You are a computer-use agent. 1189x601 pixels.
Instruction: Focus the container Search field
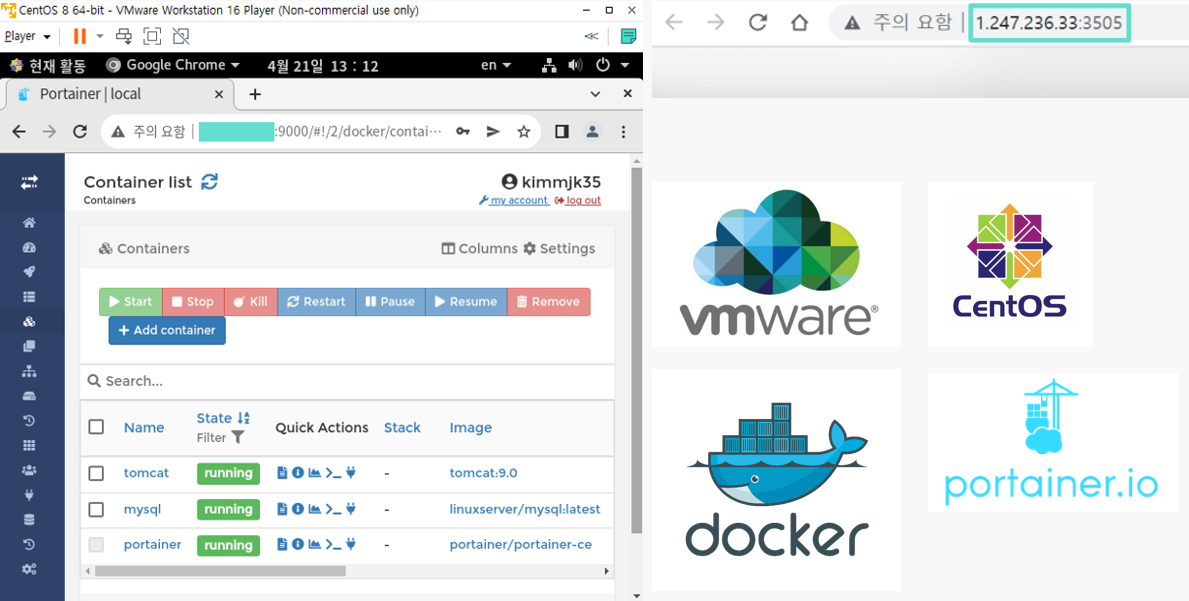(347, 381)
